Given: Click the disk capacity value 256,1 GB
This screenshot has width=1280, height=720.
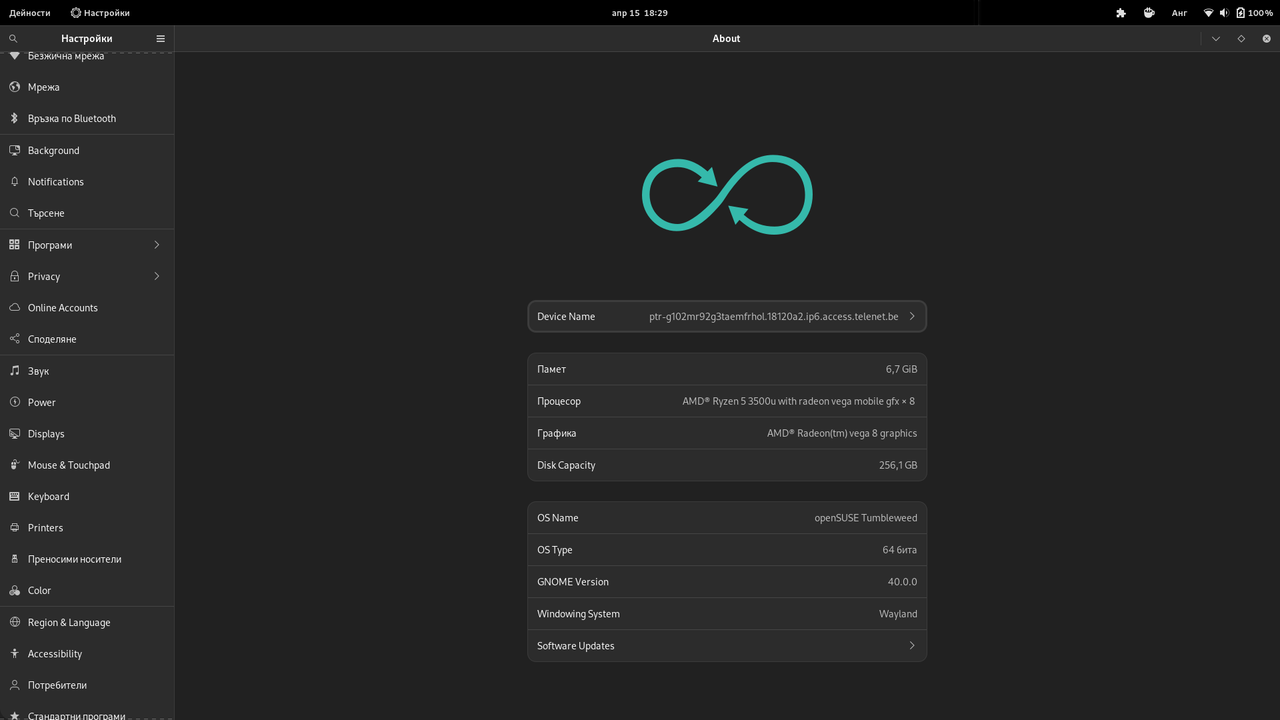Looking at the screenshot, I should pos(898,465).
